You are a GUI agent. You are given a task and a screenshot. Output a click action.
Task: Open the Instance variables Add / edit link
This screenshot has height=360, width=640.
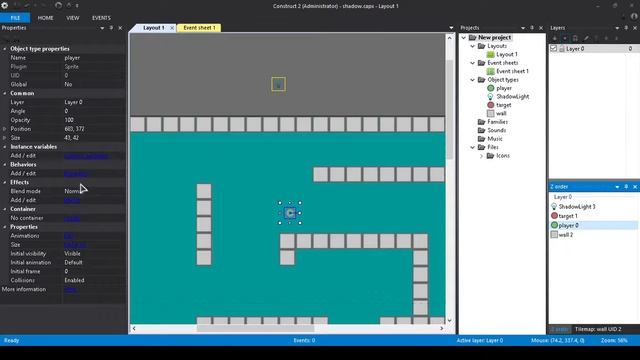click(86, 156)
